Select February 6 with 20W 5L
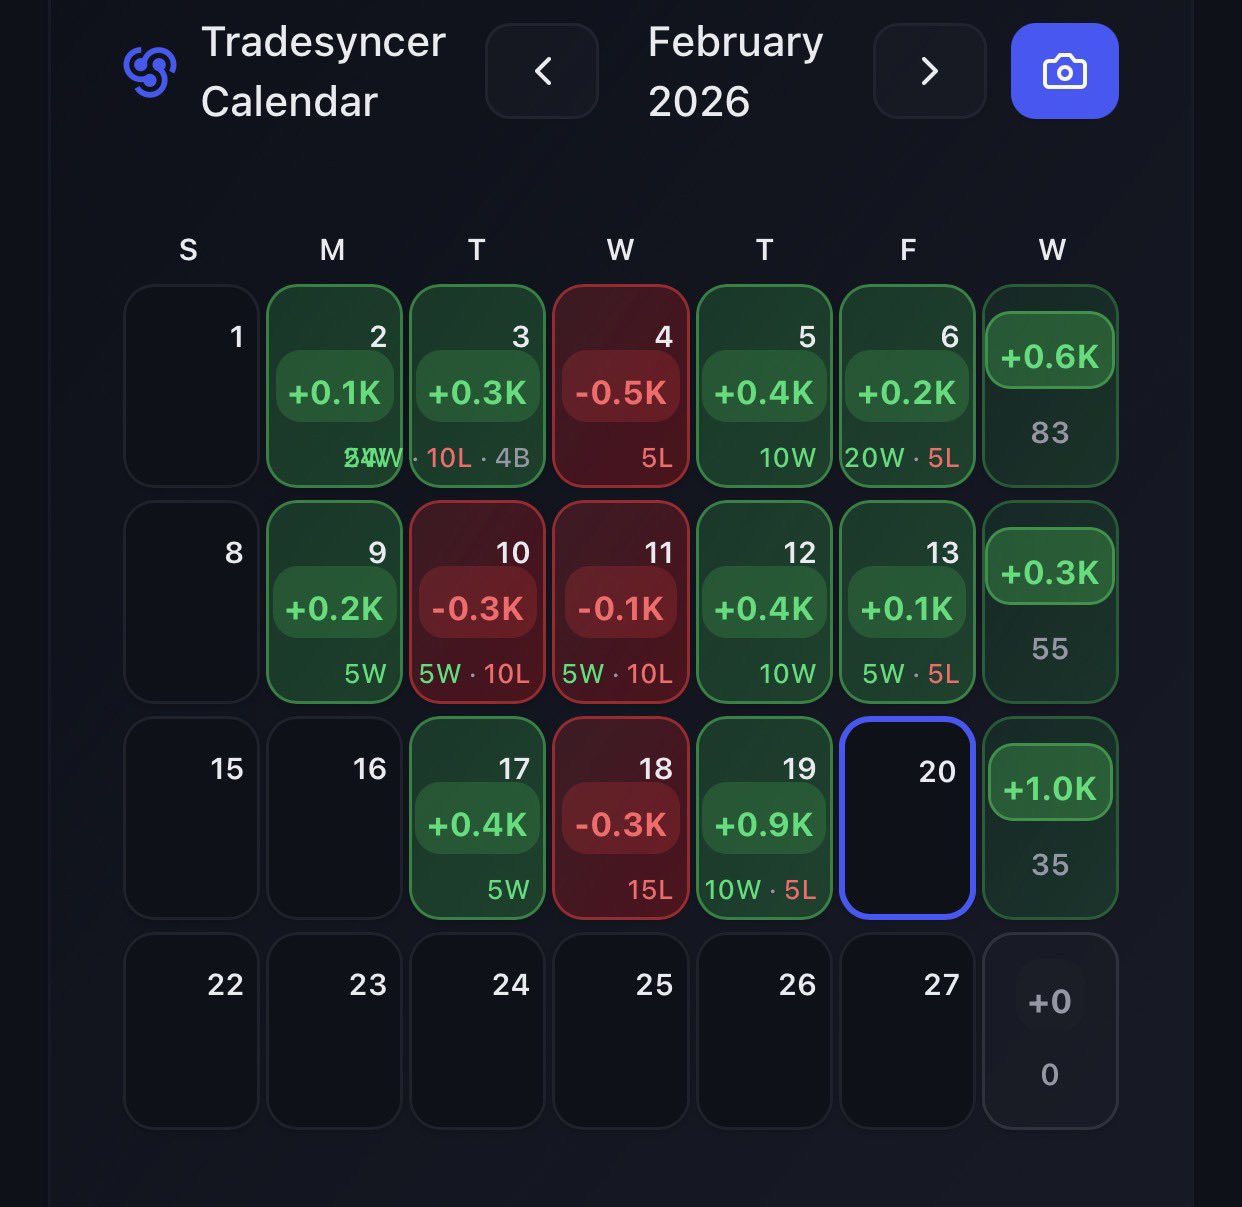Viewport: 1242px width, 1207px height. pos(907,386)
